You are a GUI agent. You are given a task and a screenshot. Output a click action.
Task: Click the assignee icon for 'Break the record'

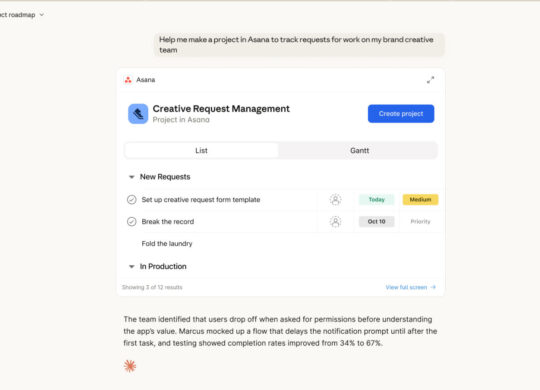pos(335,222)
